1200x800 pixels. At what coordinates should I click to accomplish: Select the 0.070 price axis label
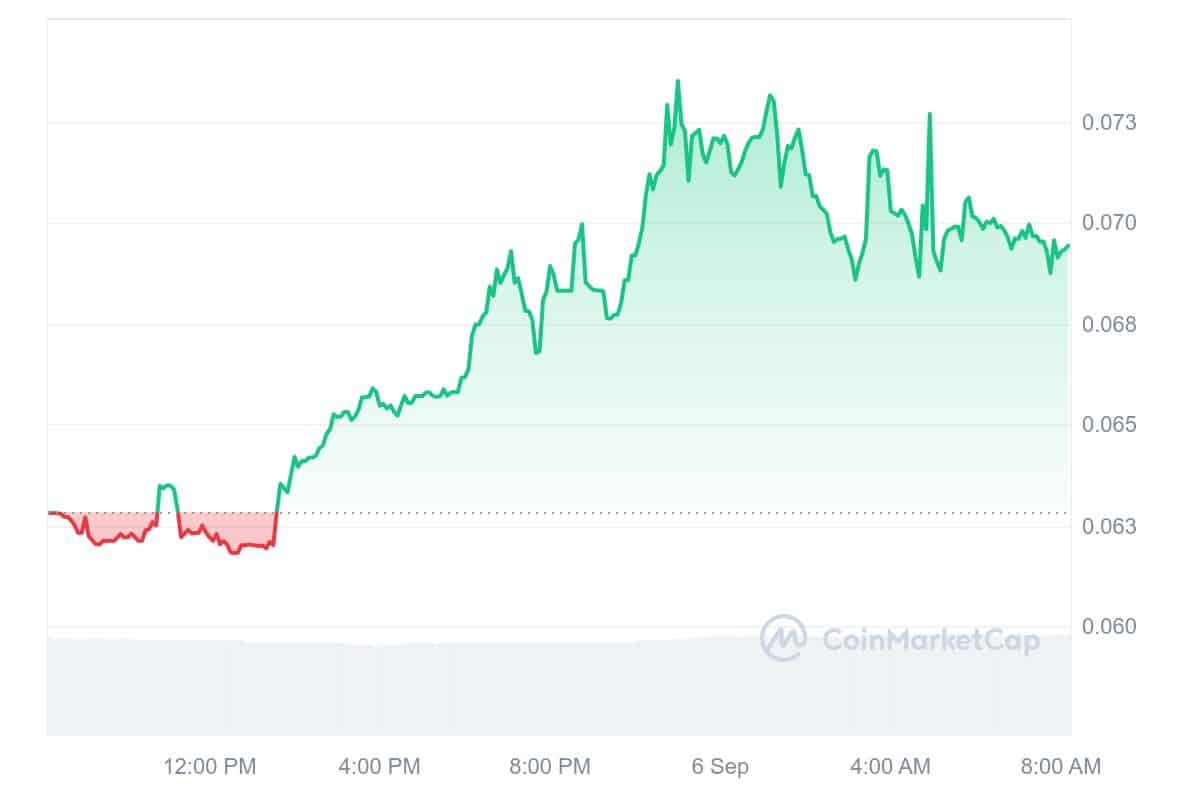[x=1109, y=222]
